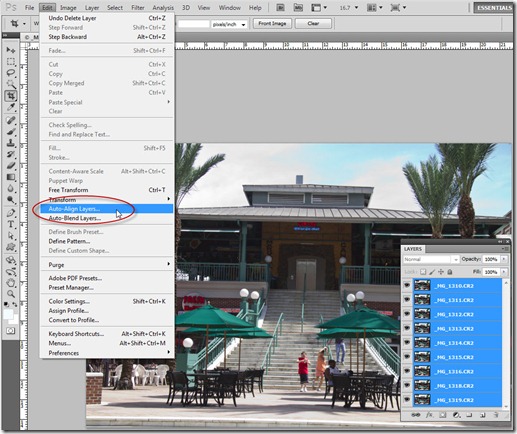Launch Bridge from the application bar
The height and width of the screenshot is (434, 517).
click(280, 7)
